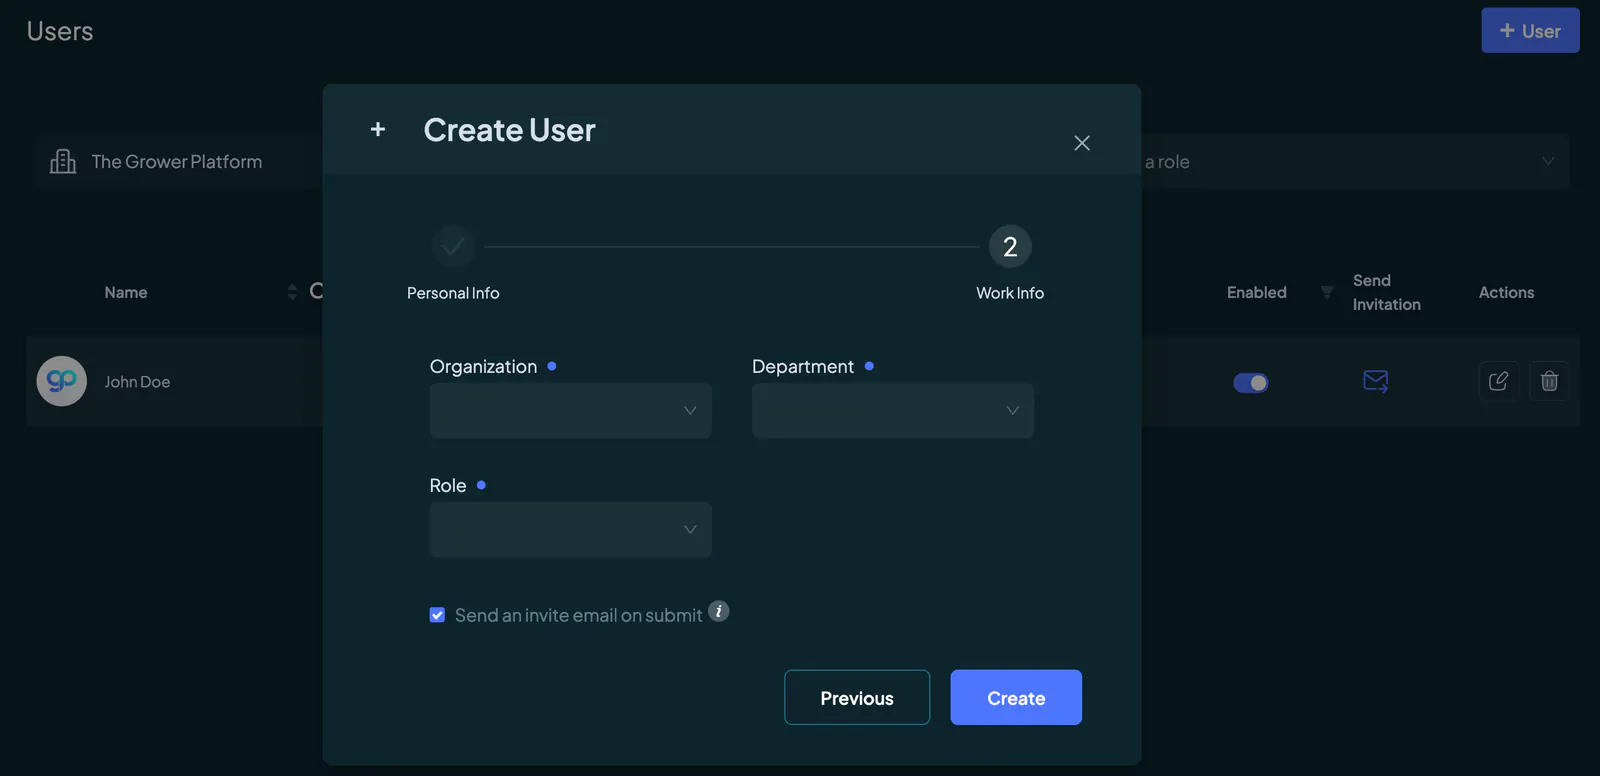This screenshot has width=1600, height=776.
Task: Open the Organization dropdown
Action: point(571,410)
